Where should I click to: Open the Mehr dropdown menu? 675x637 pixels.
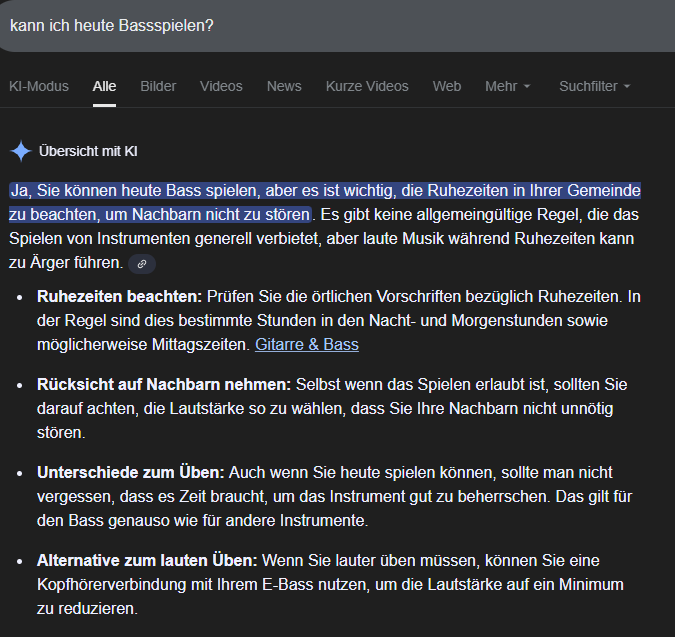(507, 86)
